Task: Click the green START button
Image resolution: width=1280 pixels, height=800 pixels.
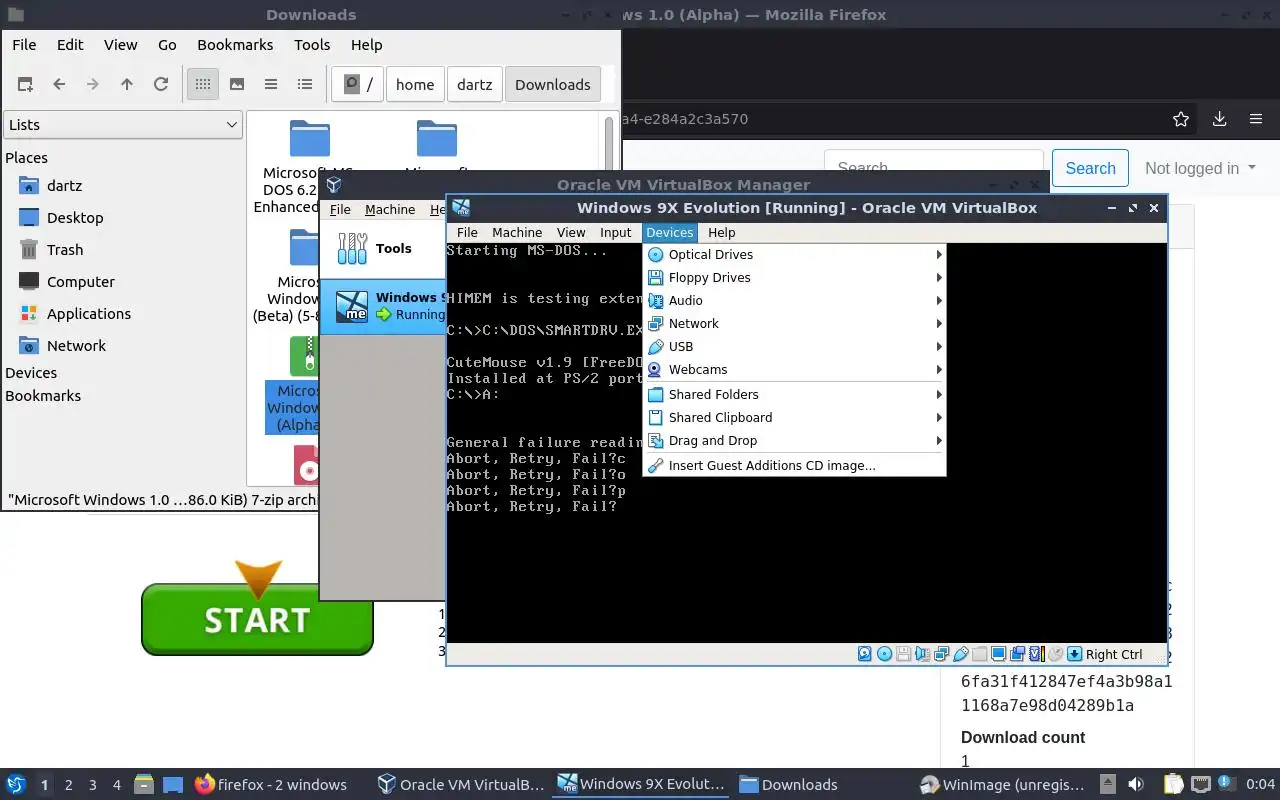Action: (257, 620)
